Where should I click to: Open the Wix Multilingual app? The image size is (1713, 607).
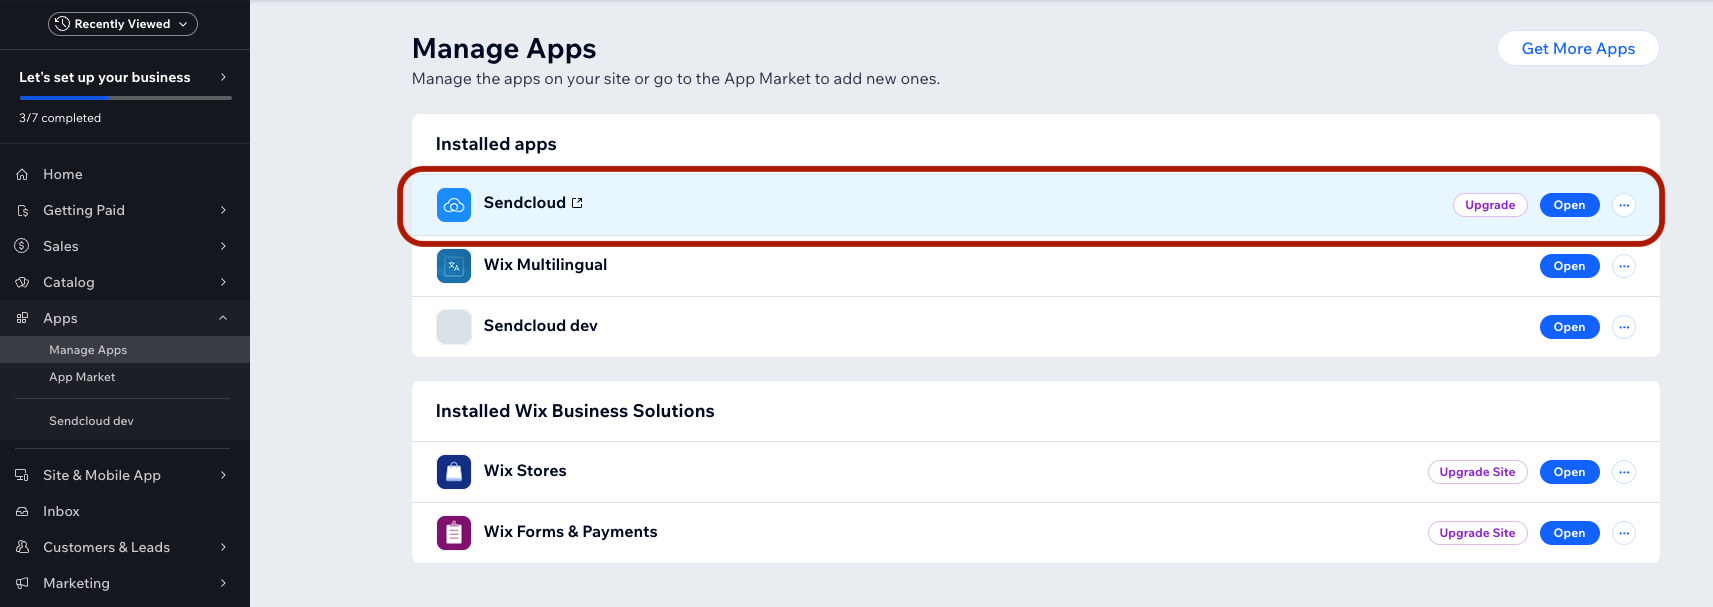tap(1569, 266)
